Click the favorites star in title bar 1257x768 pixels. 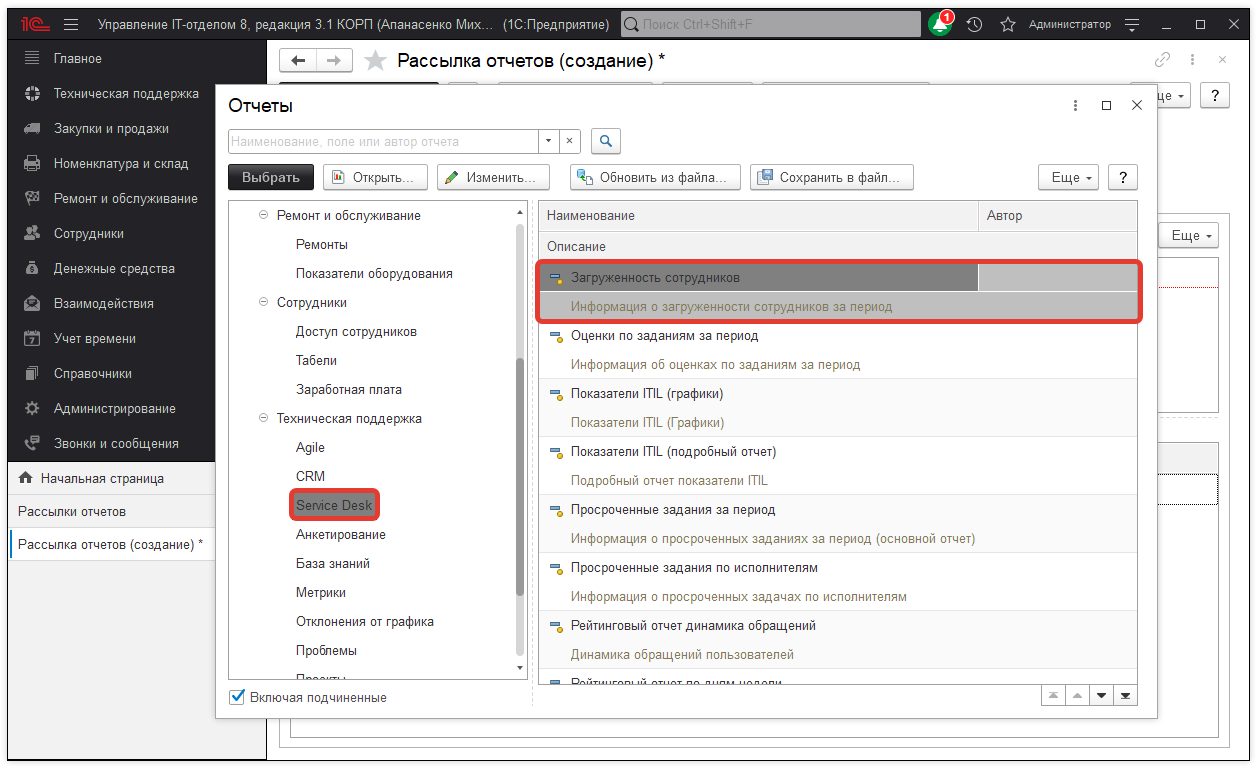coord(1008,24)
